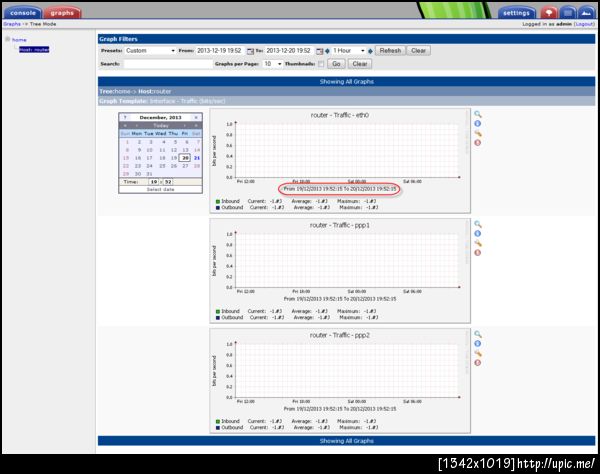
Task: Switch to the graphs tab
Action: click(62, 13)
